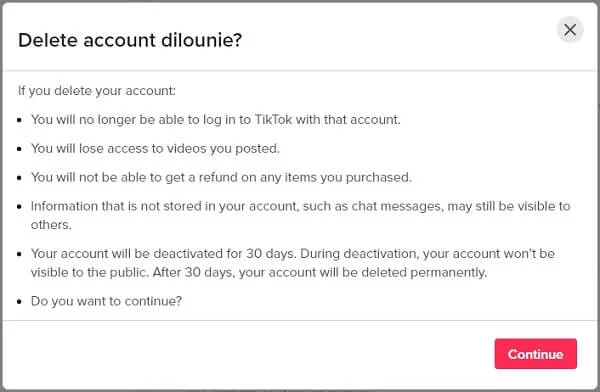The width and height of the screenshot is (600, 392).
Task: Select the "Information that is not stored" line
Action: (300, 206)
